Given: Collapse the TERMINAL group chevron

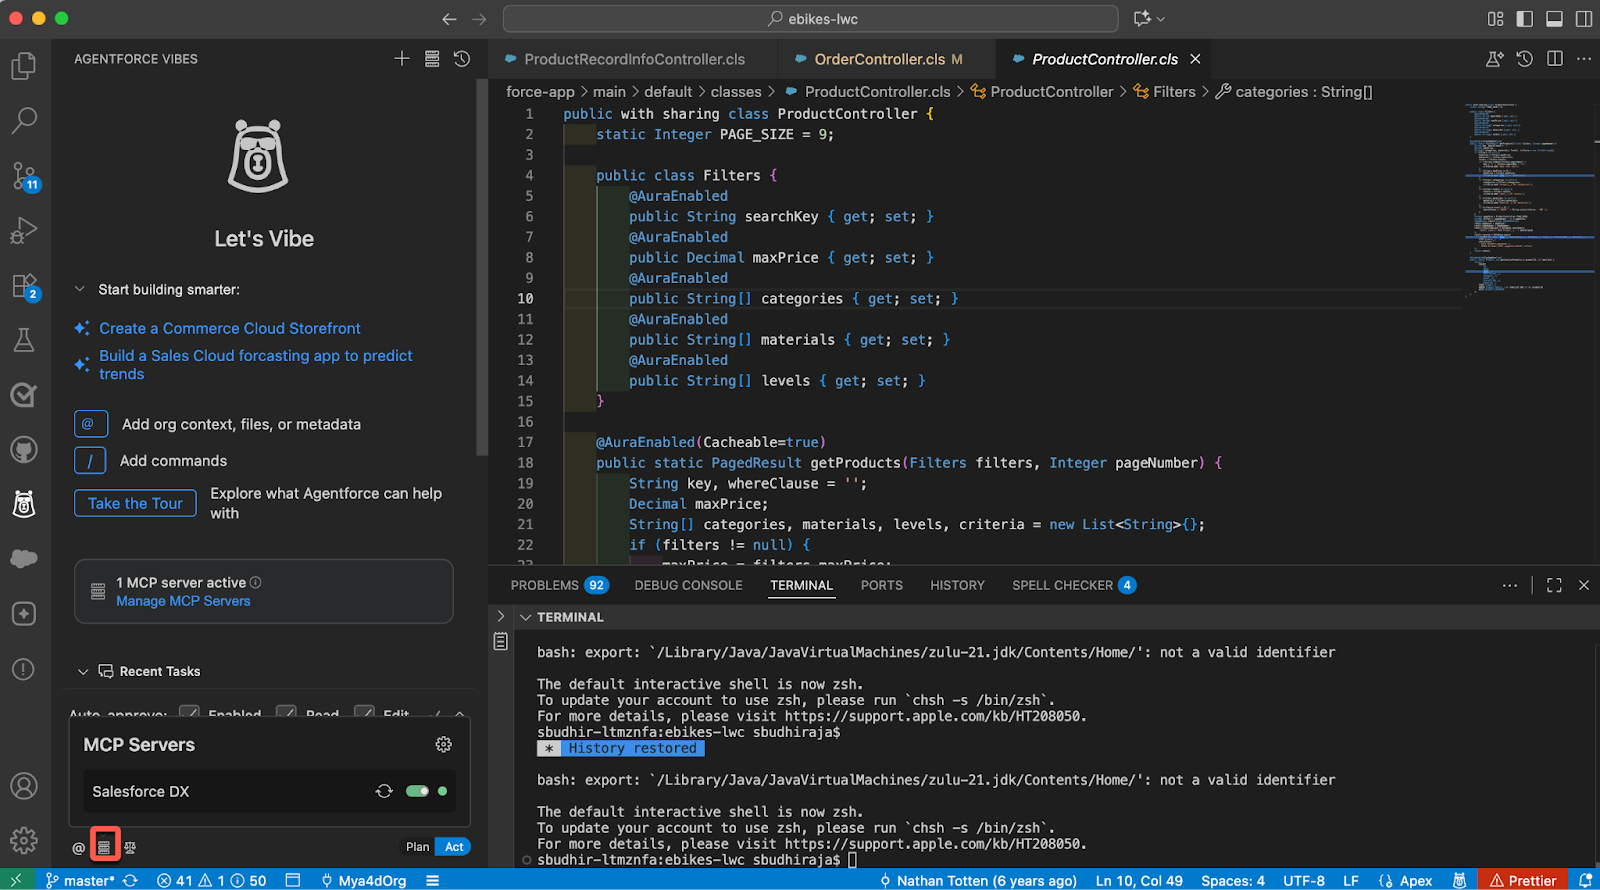Looking at the screenshot, I should pos(525,617).
